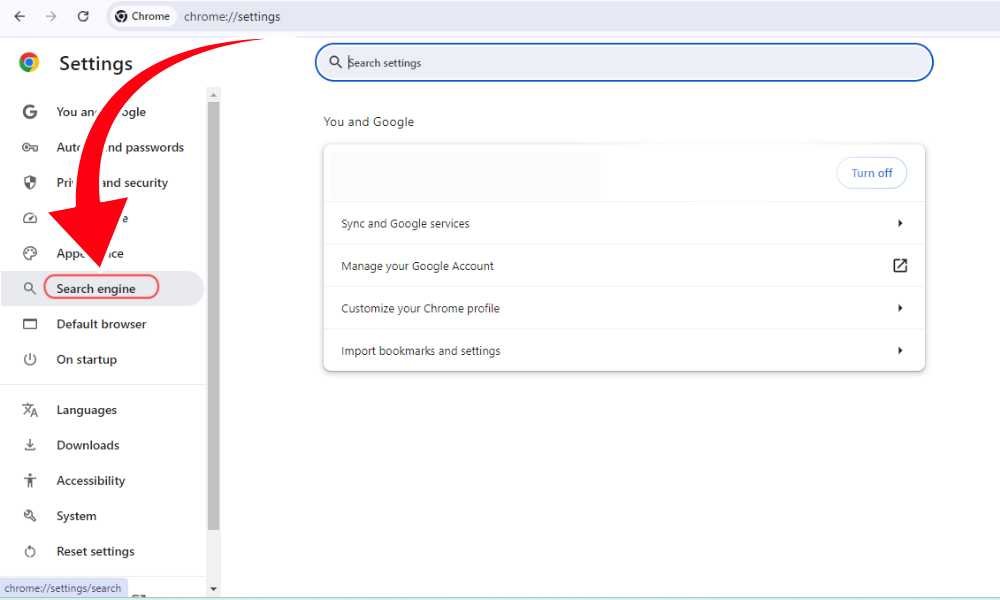
Task: Open Languages settings
Action: click(x=87, y=410)
